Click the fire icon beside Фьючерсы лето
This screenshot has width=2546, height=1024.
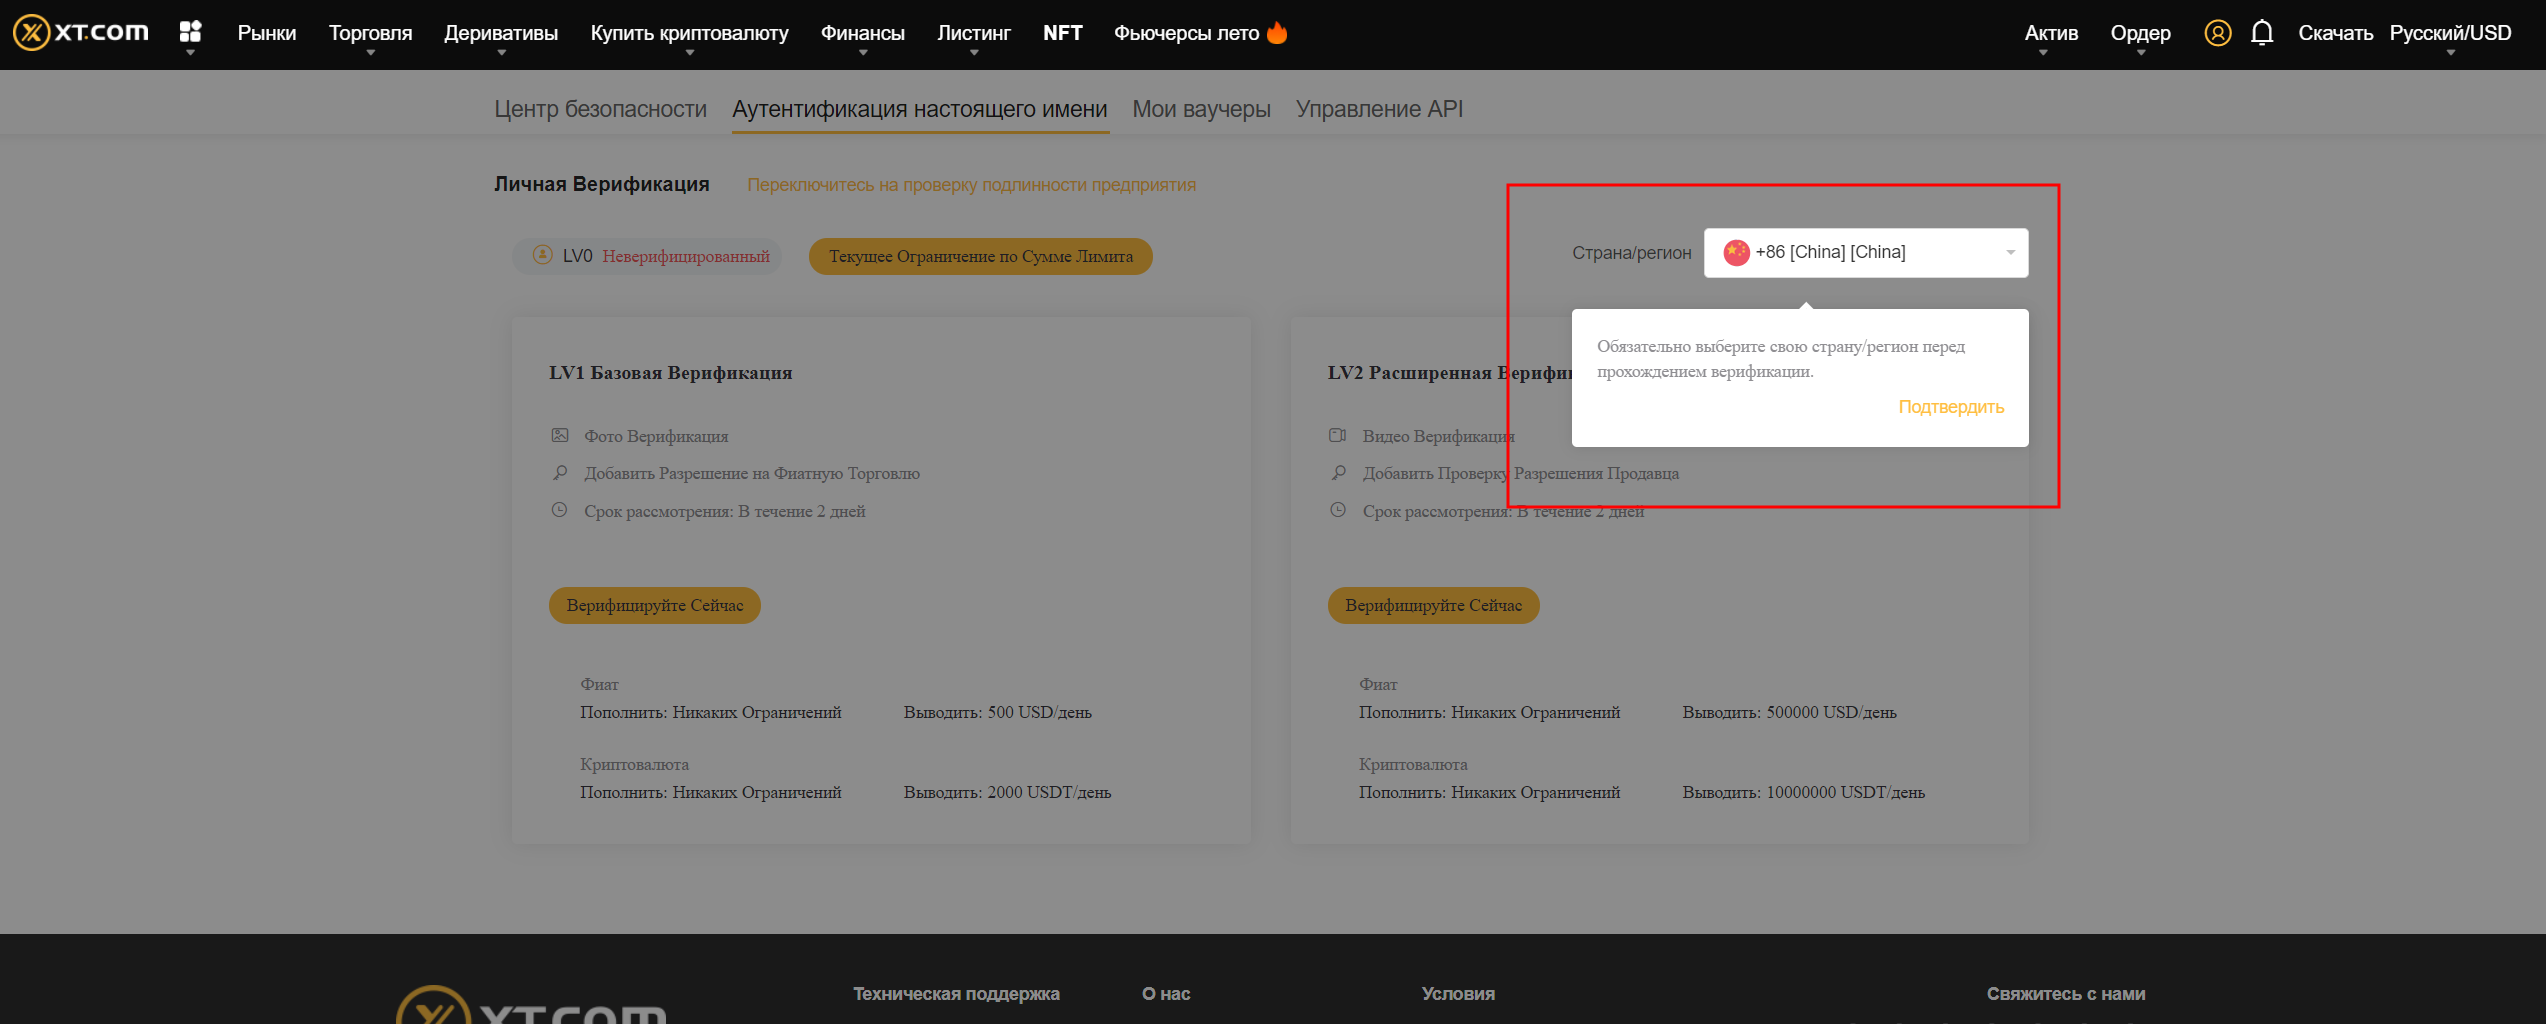(x=1277, y=32)
